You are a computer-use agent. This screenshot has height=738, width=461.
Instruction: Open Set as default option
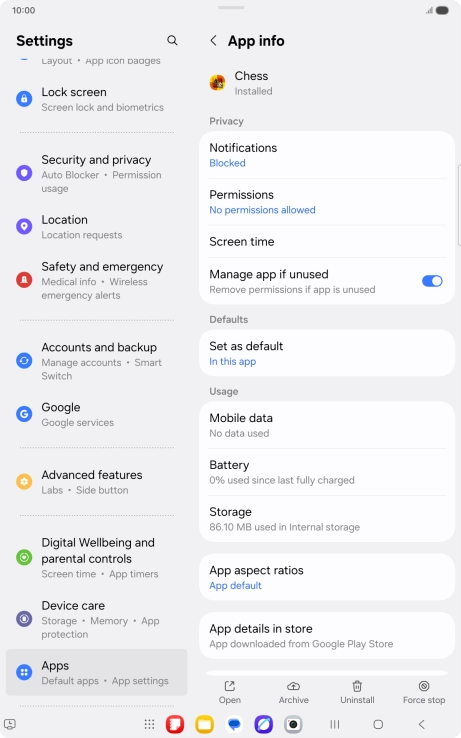tap(327, 353)
